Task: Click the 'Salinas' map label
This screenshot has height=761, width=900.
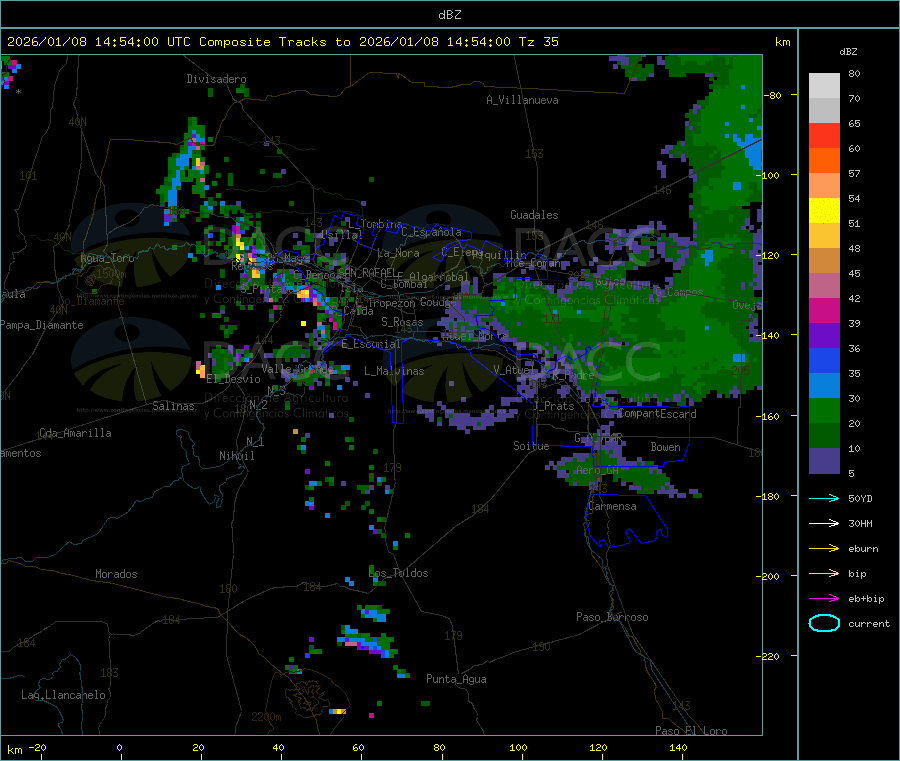Action: [x=173, y=406]
